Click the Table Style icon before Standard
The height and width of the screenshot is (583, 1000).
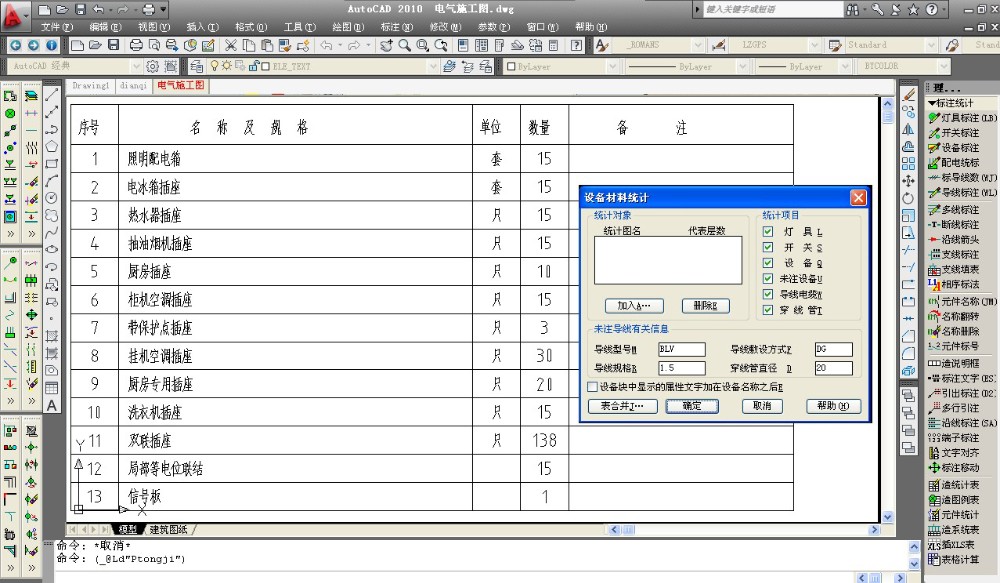click(x=835, y=45)
